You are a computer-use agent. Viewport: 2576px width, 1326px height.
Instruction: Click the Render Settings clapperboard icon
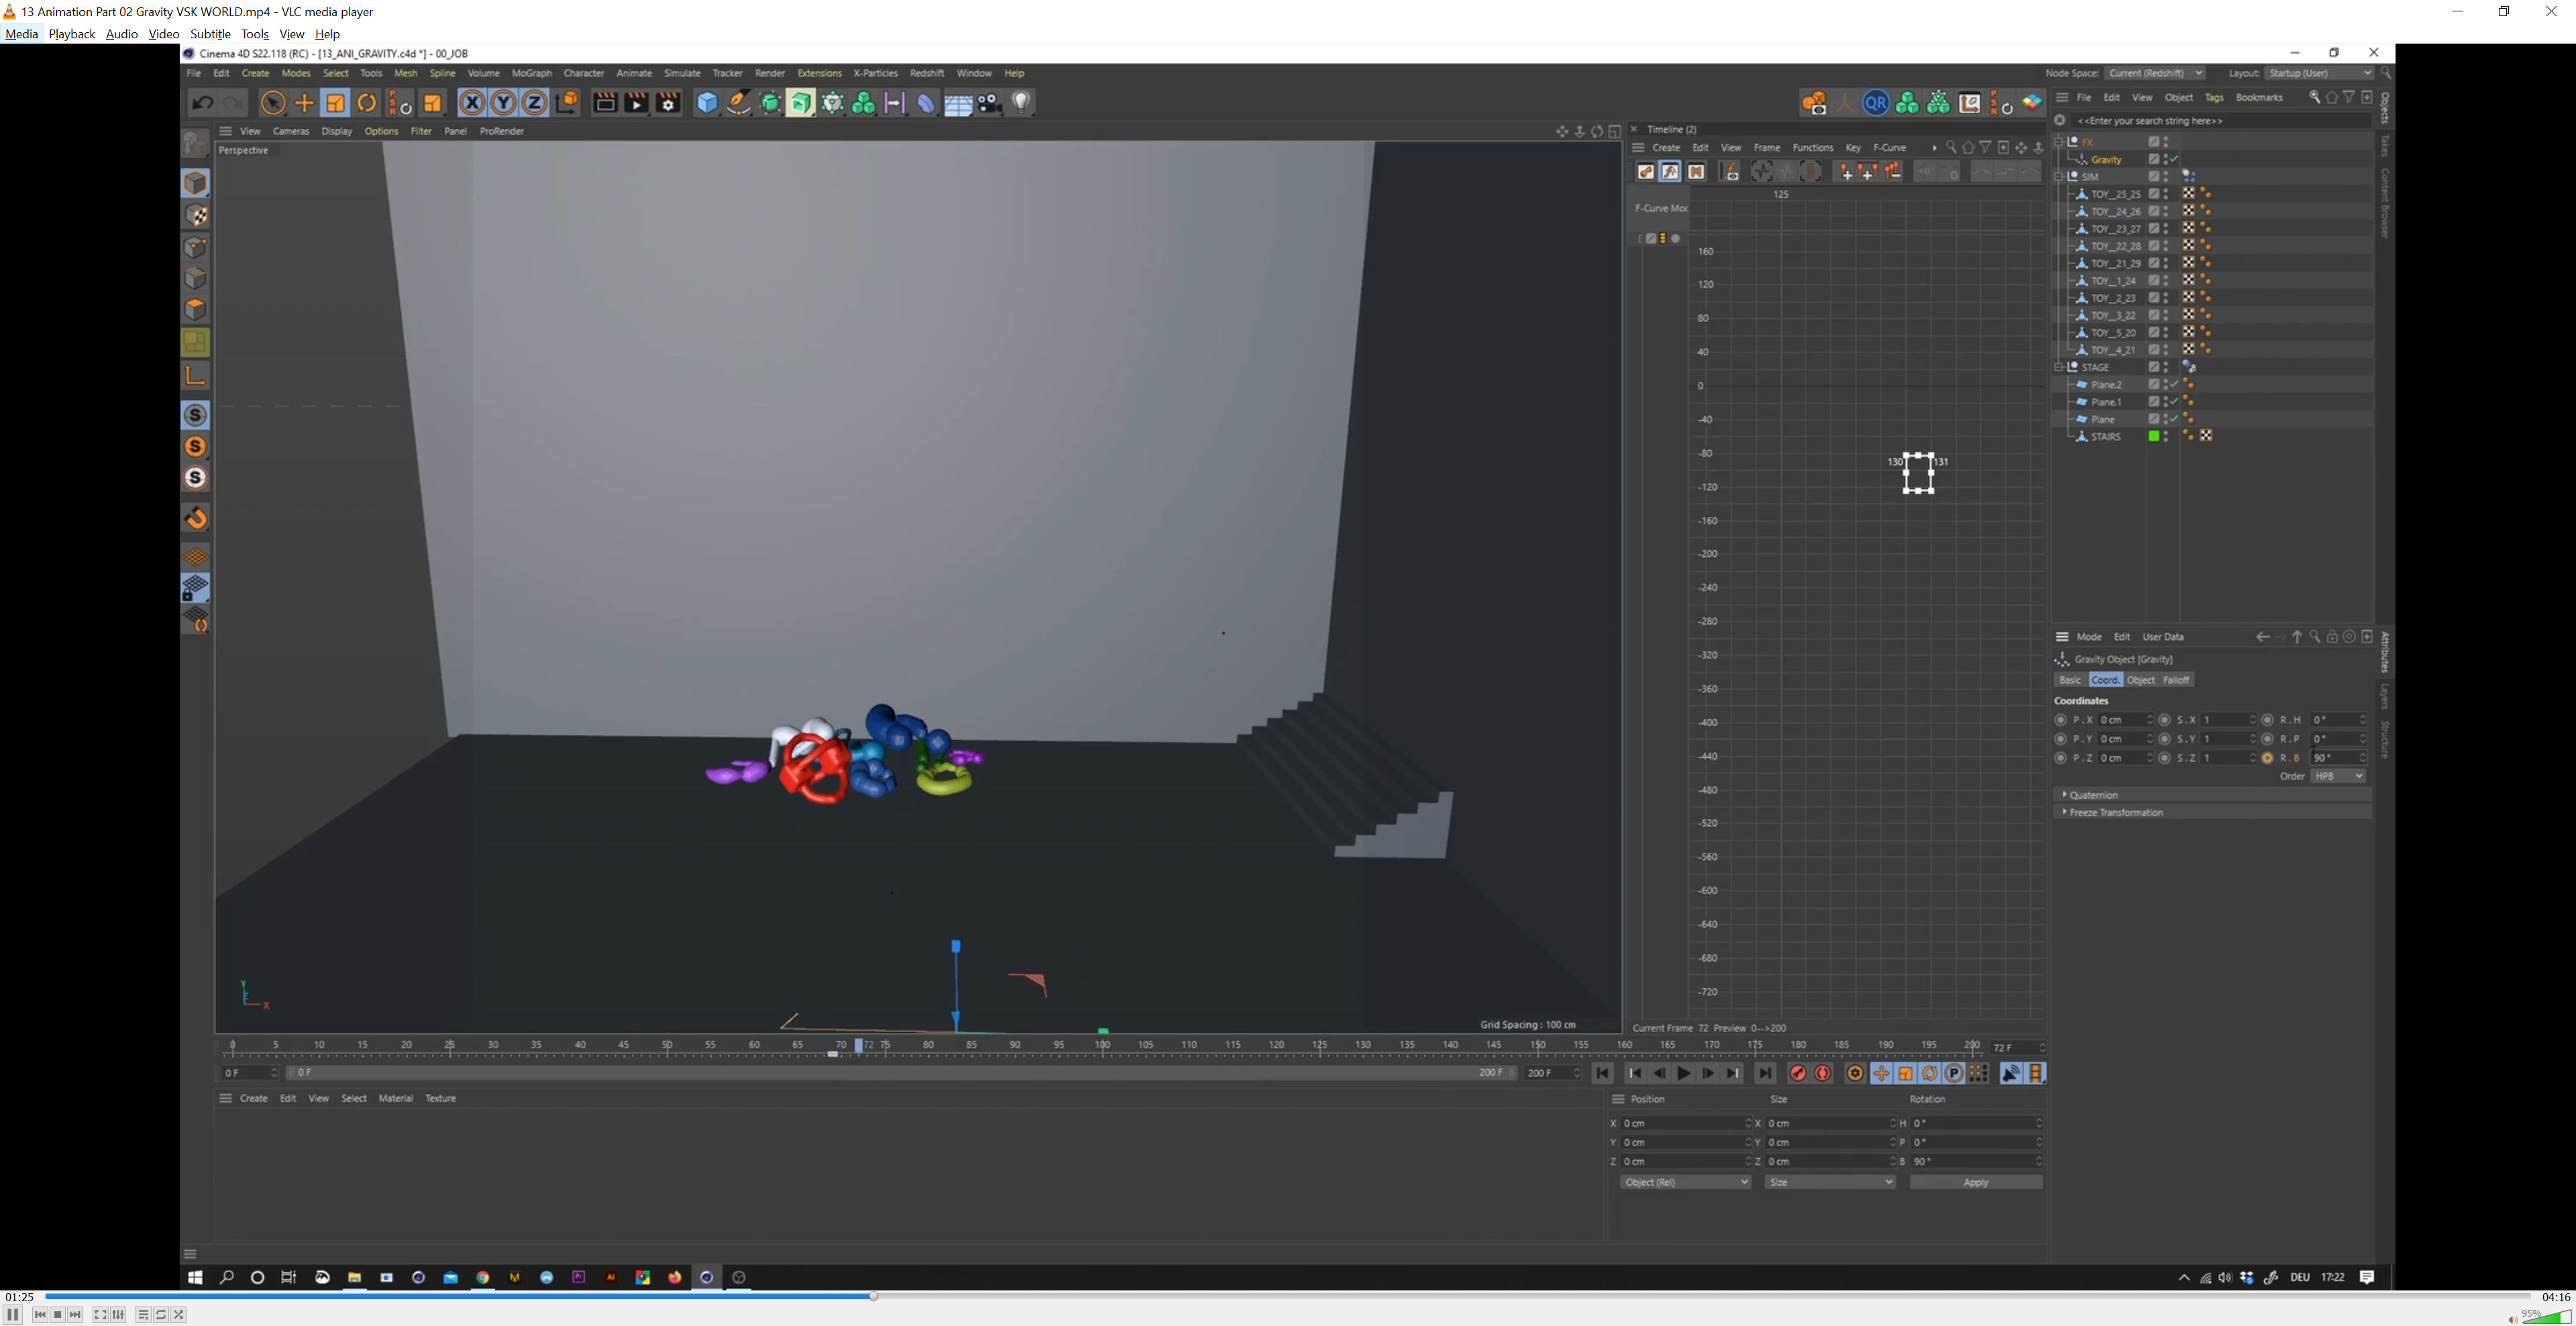pyautogui.click(x=668, y=103)
